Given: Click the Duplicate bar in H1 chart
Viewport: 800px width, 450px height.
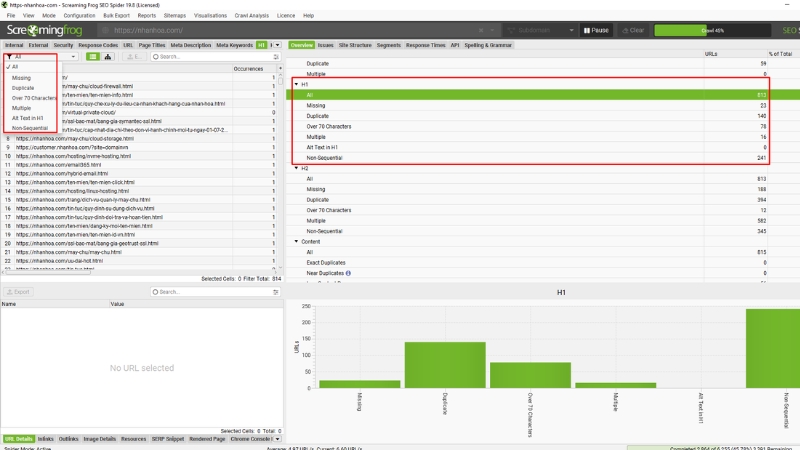Looking at the screenshot, I should point(445,365).
